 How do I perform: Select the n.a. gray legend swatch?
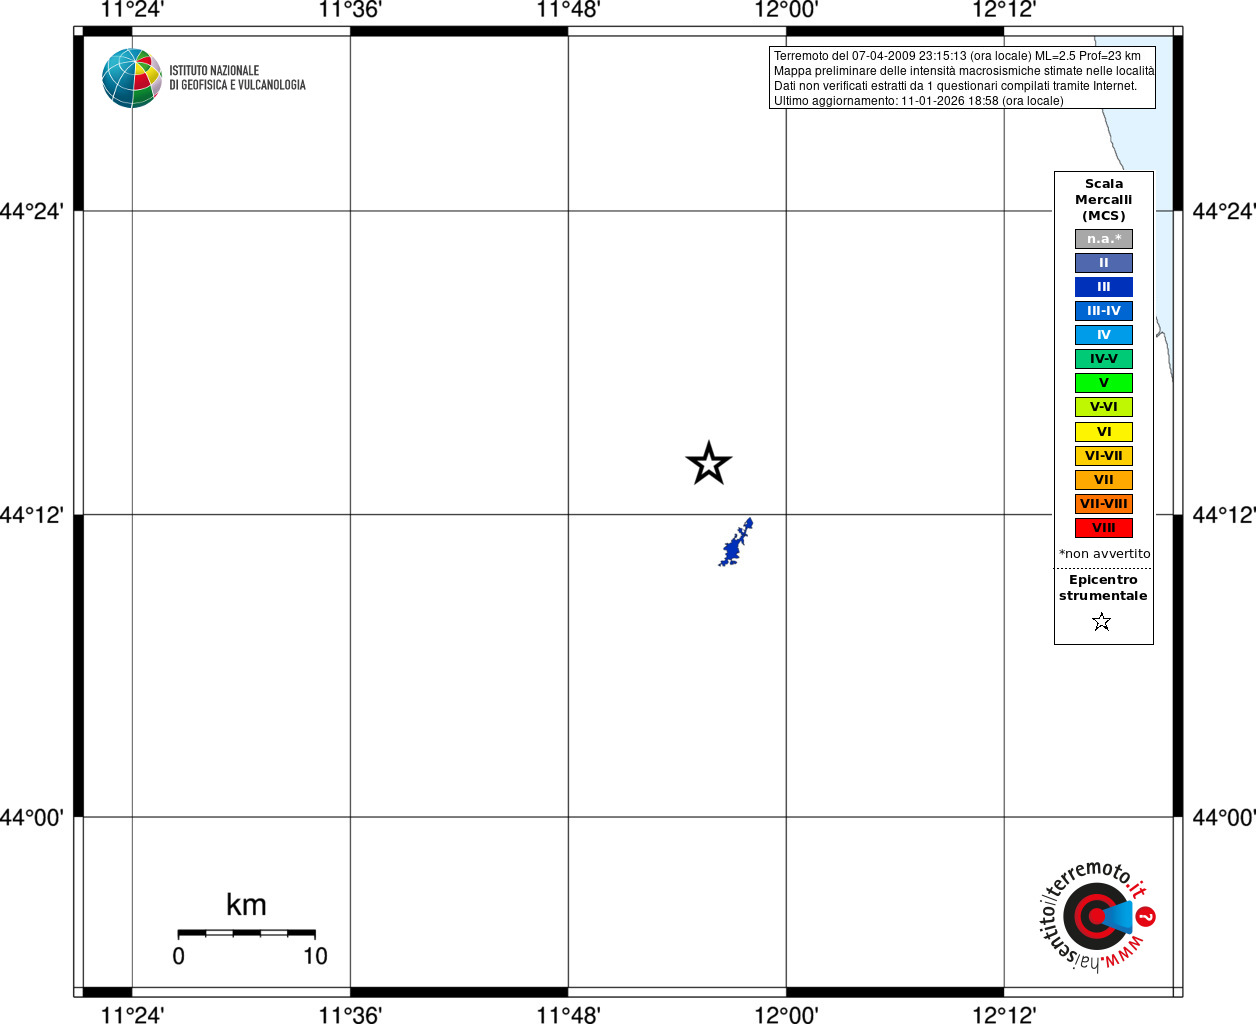pos(1104,239)
